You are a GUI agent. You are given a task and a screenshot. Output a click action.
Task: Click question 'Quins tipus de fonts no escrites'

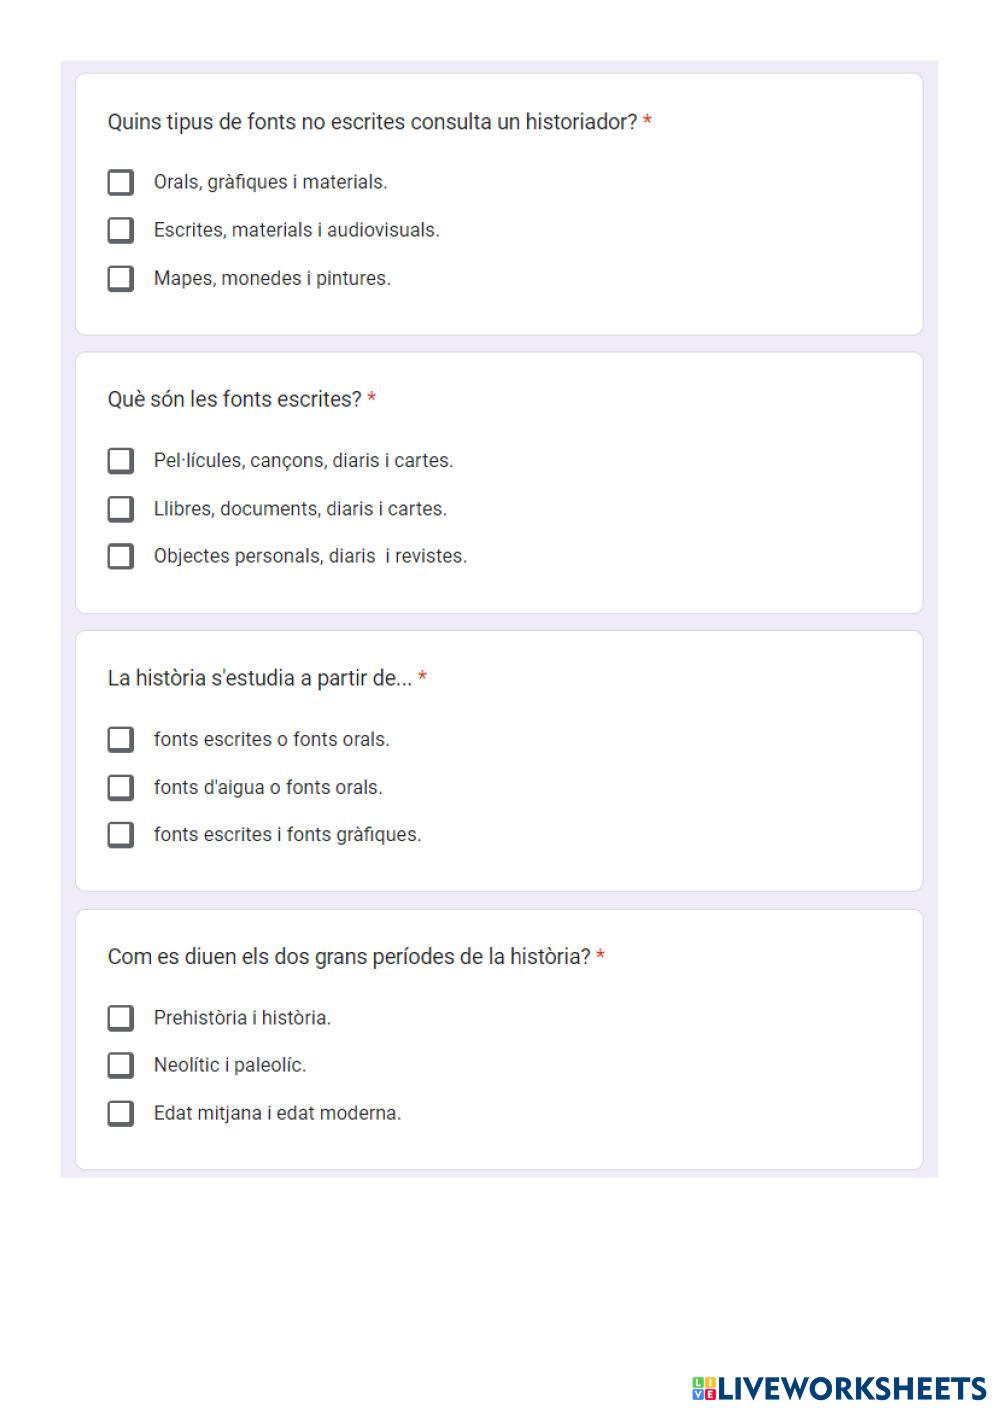(372, 122)
